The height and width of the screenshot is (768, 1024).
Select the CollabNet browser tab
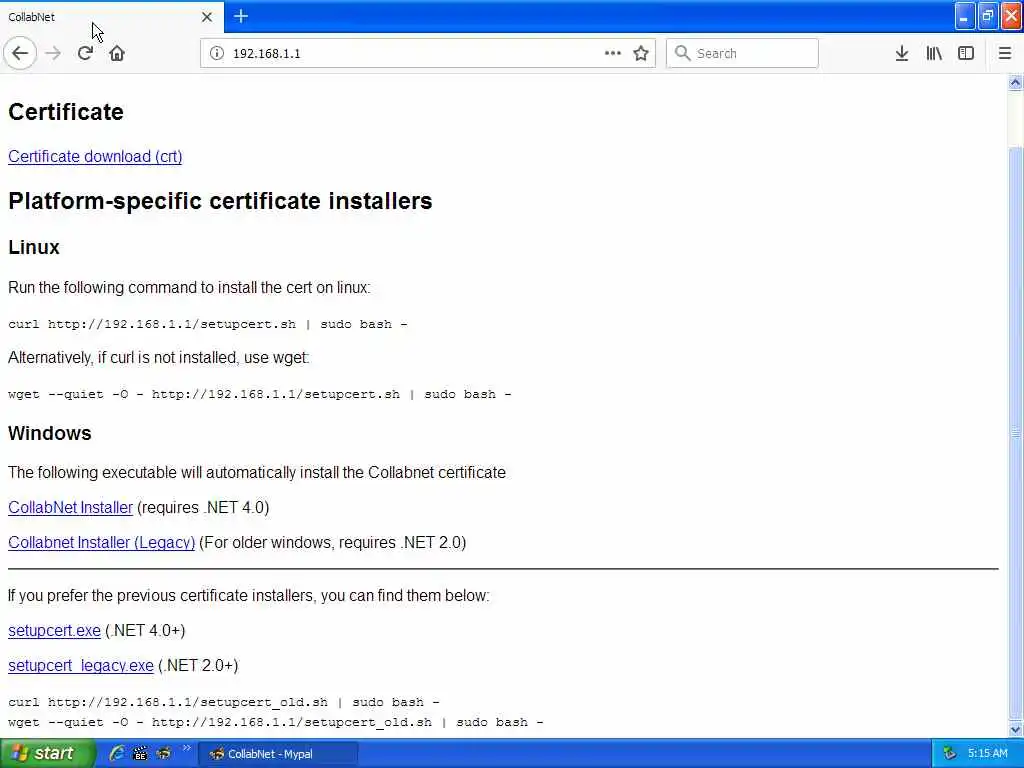click(x=111, y=17)
